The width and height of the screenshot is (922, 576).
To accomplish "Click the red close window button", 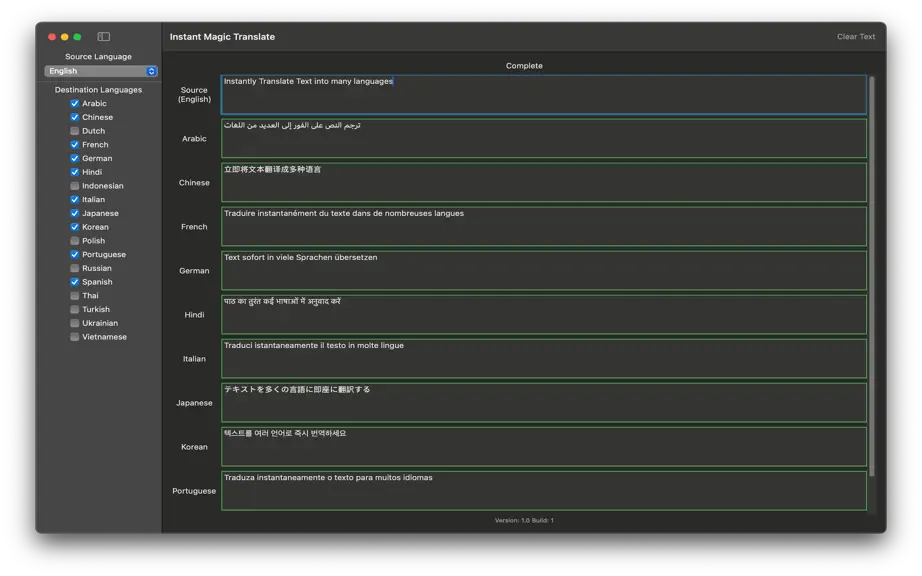I will click(x=52, y=36).
